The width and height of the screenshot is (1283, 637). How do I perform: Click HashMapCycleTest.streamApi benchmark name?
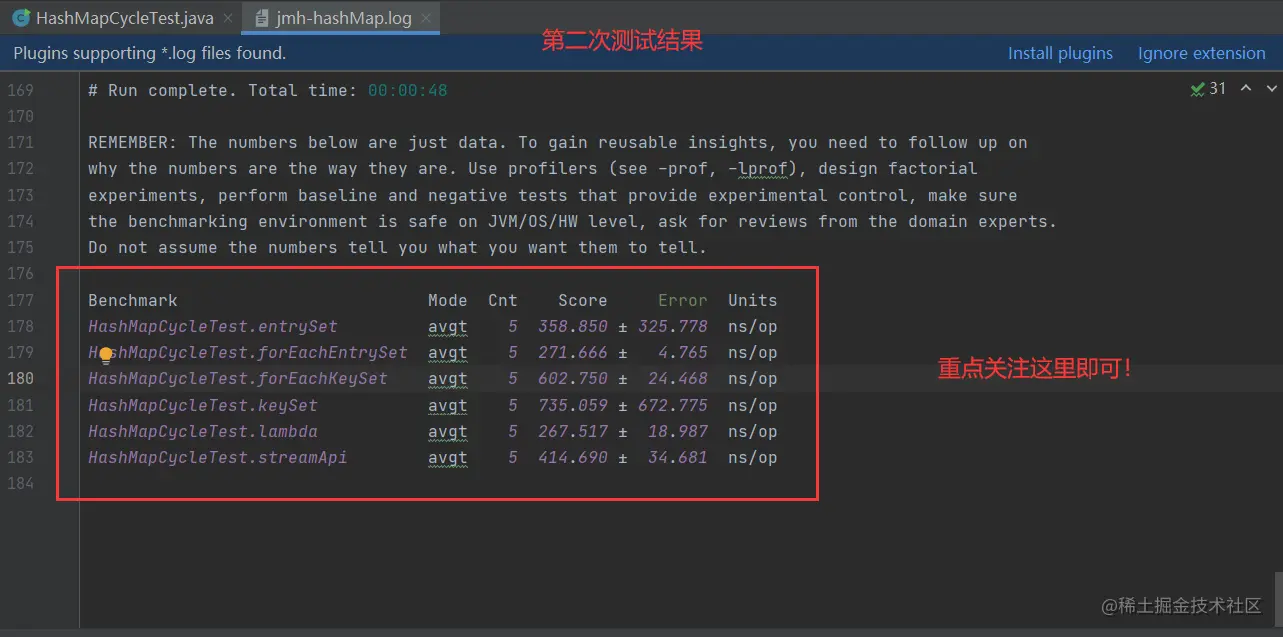(x=218, y=457)
